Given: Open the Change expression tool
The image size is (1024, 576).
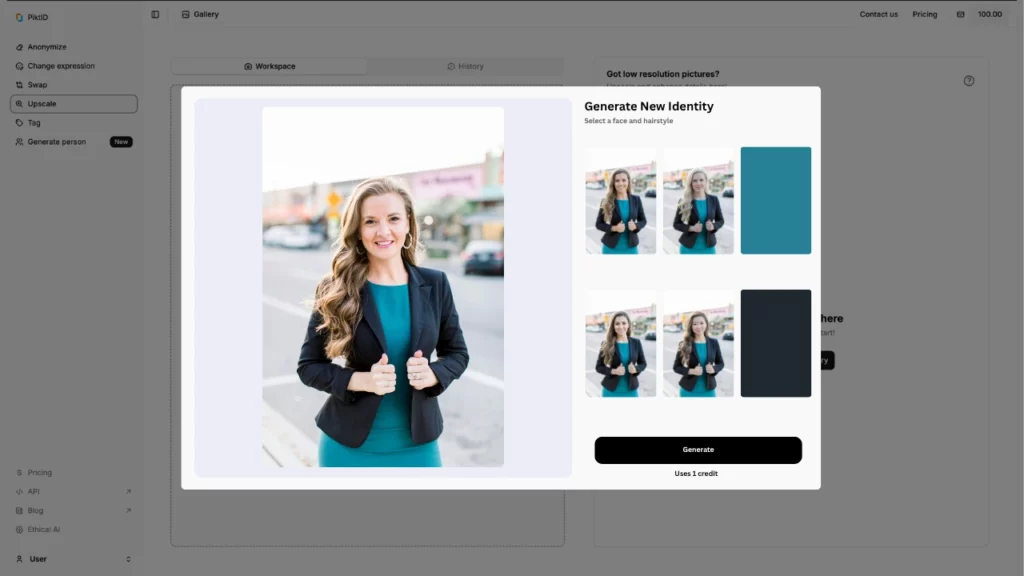Looking at the screenshot, I should pyautogui.click(x=61, y=65).
